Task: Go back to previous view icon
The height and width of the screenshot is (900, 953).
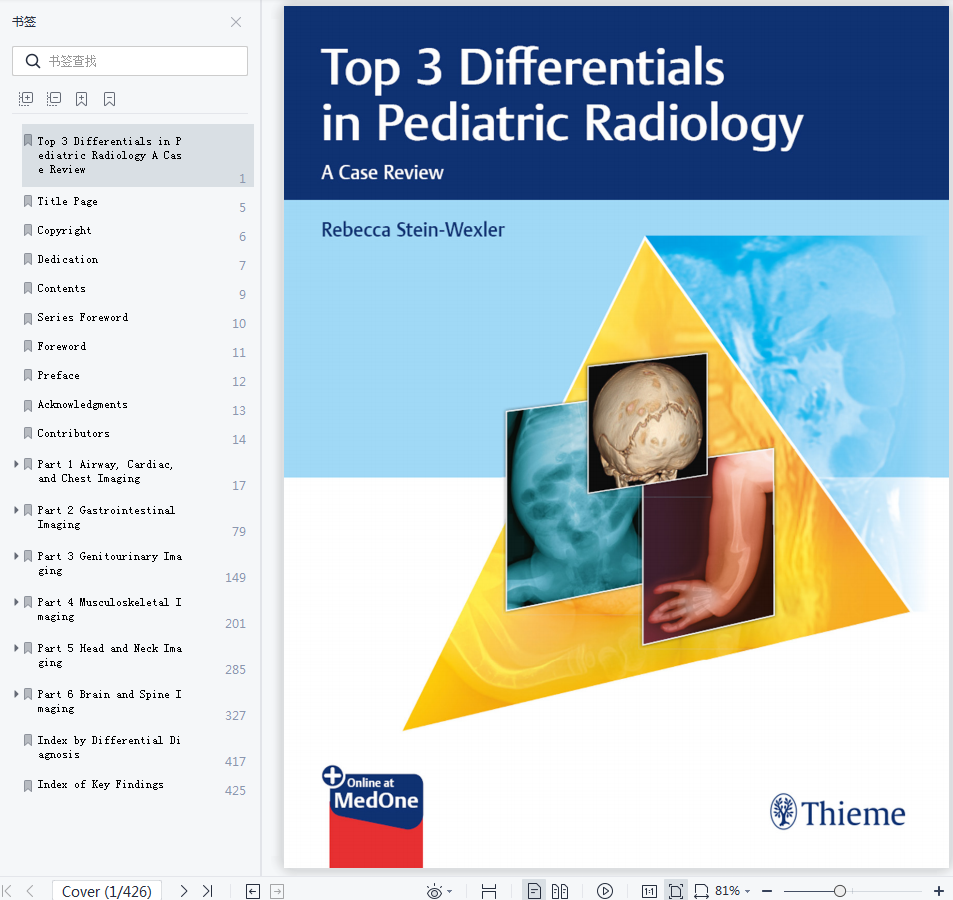Action: 253,891
